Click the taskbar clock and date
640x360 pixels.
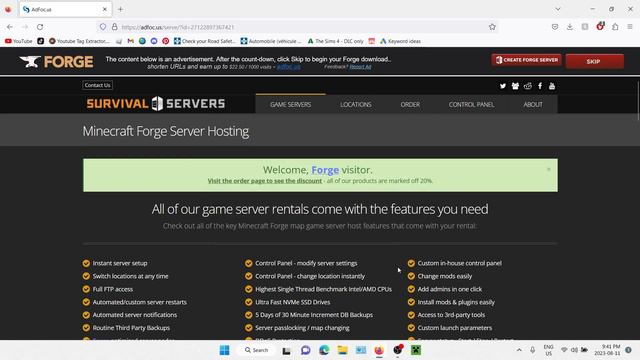pyautogui.click(x=607, y=350)
